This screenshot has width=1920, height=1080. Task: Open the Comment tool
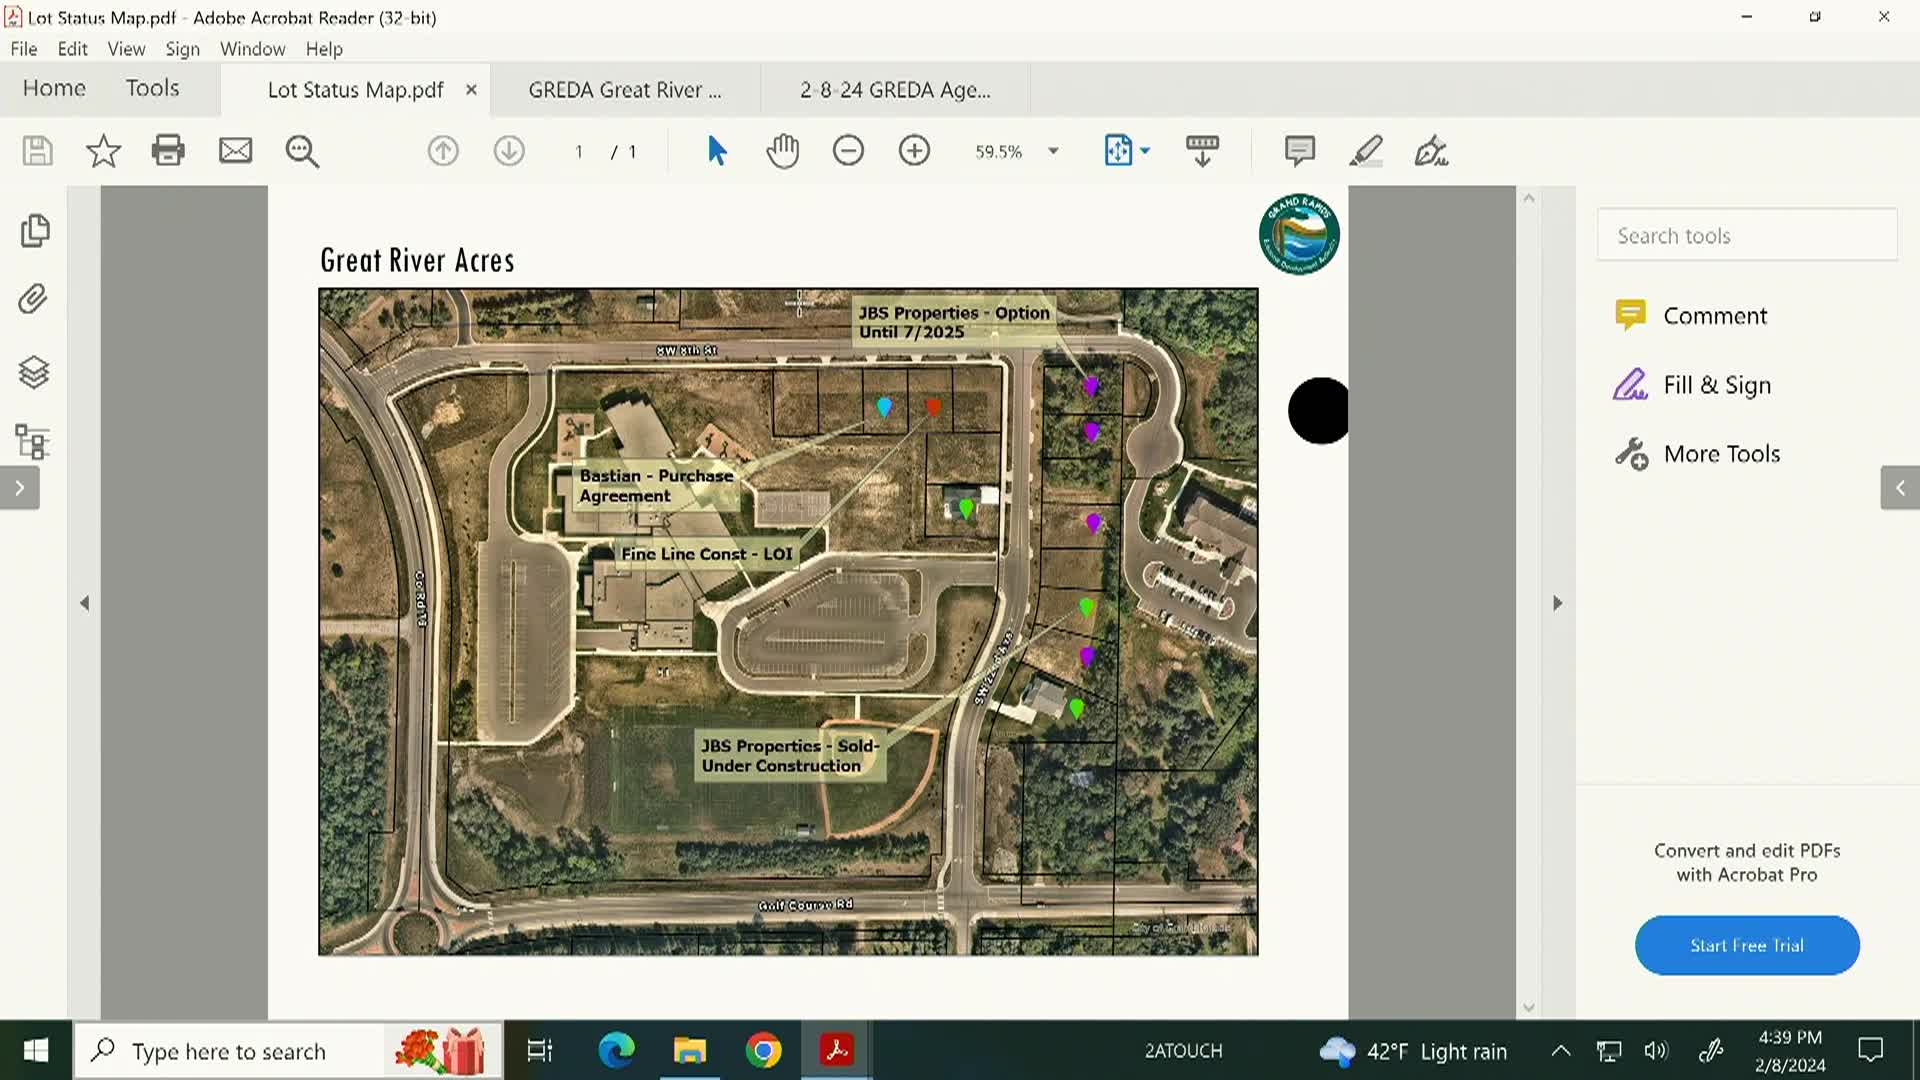[1691, 316]
